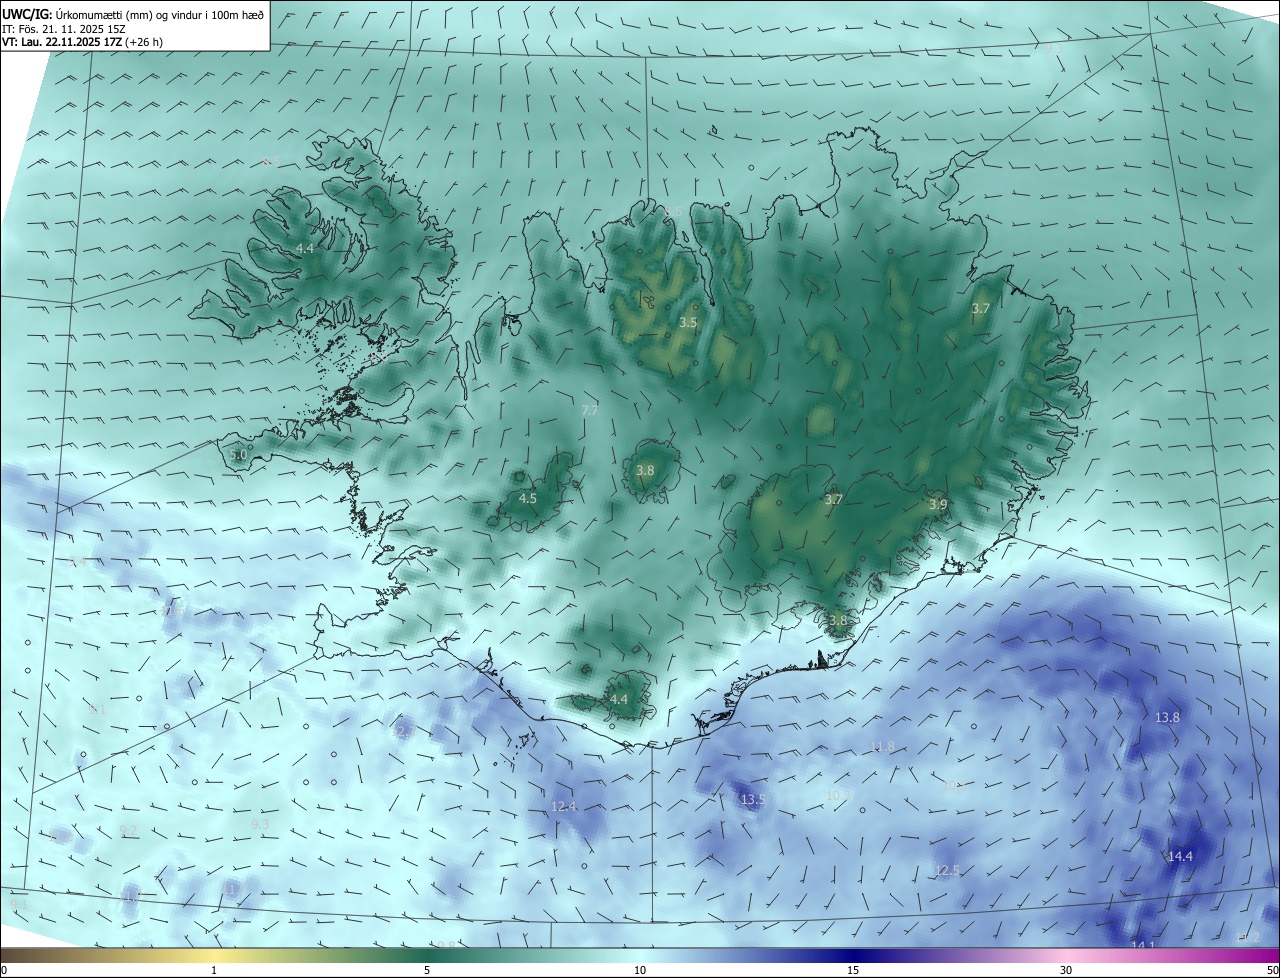1280x978 pixels.
Task: Click the 50 tick label on the color scale
Action: point(1271,970)
